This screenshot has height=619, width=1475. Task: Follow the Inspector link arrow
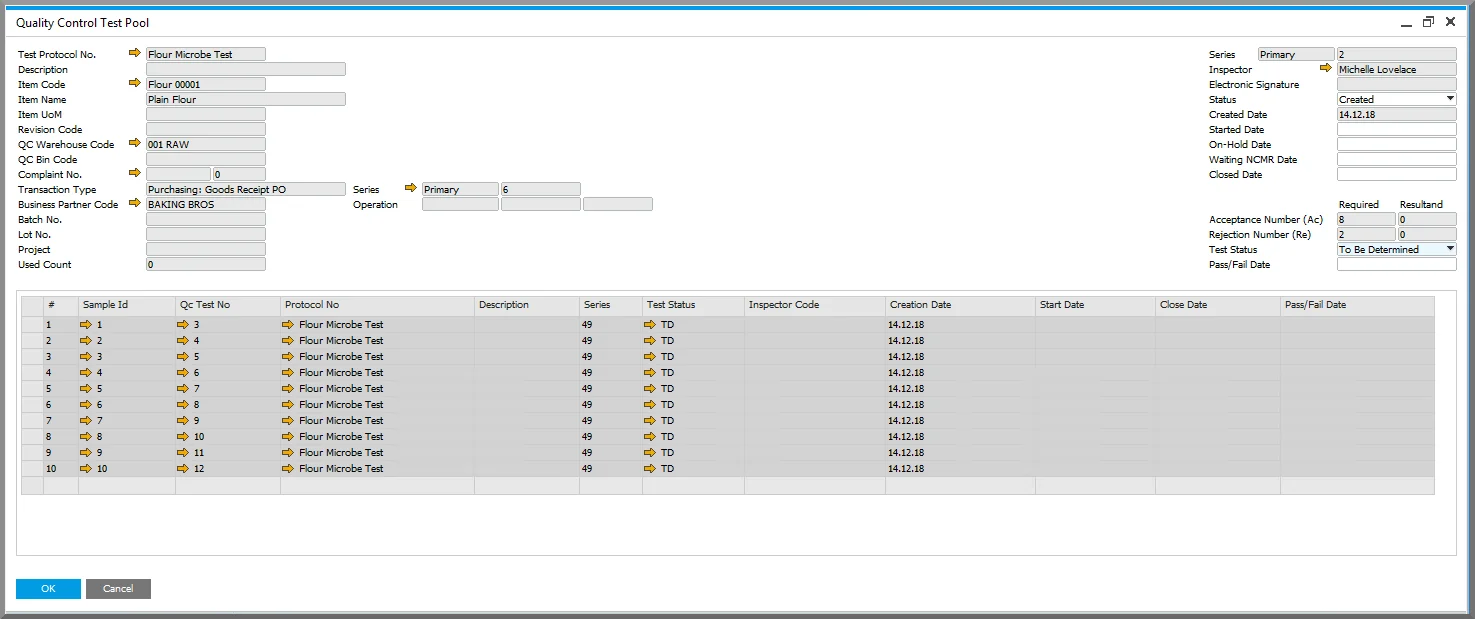coord(1326,69)
